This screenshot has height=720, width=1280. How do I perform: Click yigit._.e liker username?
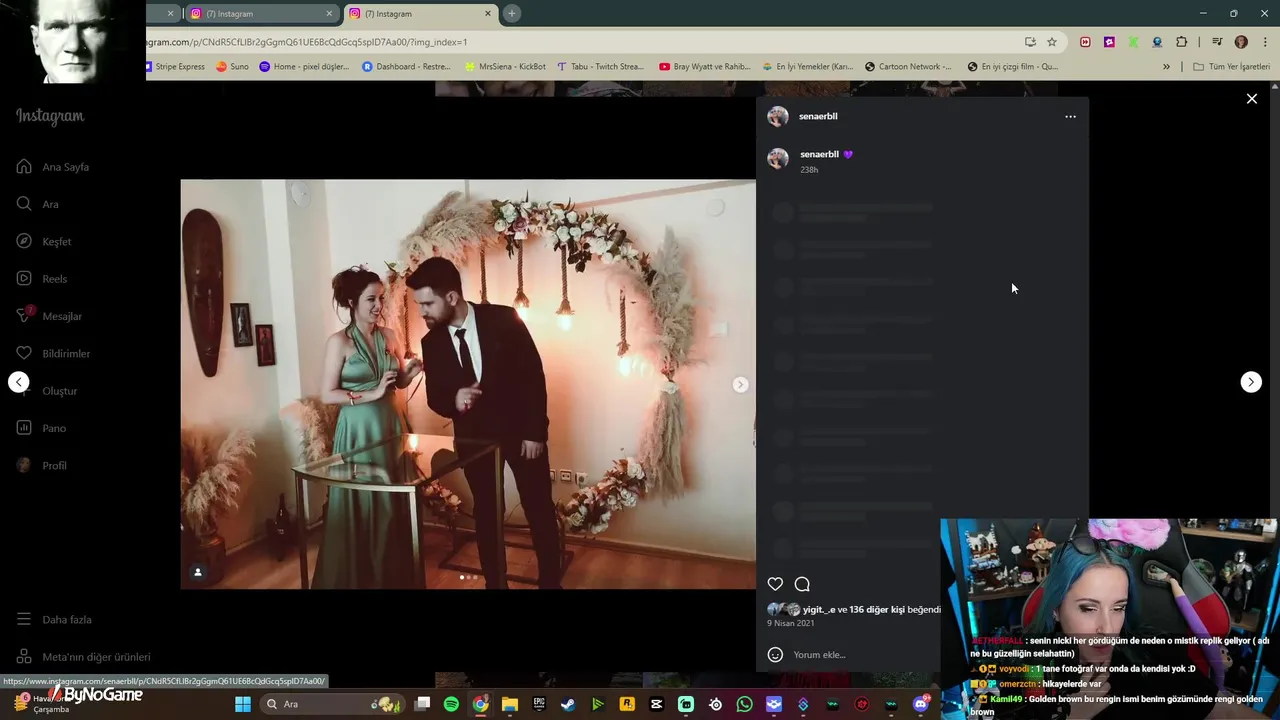[x=818, y=609]
